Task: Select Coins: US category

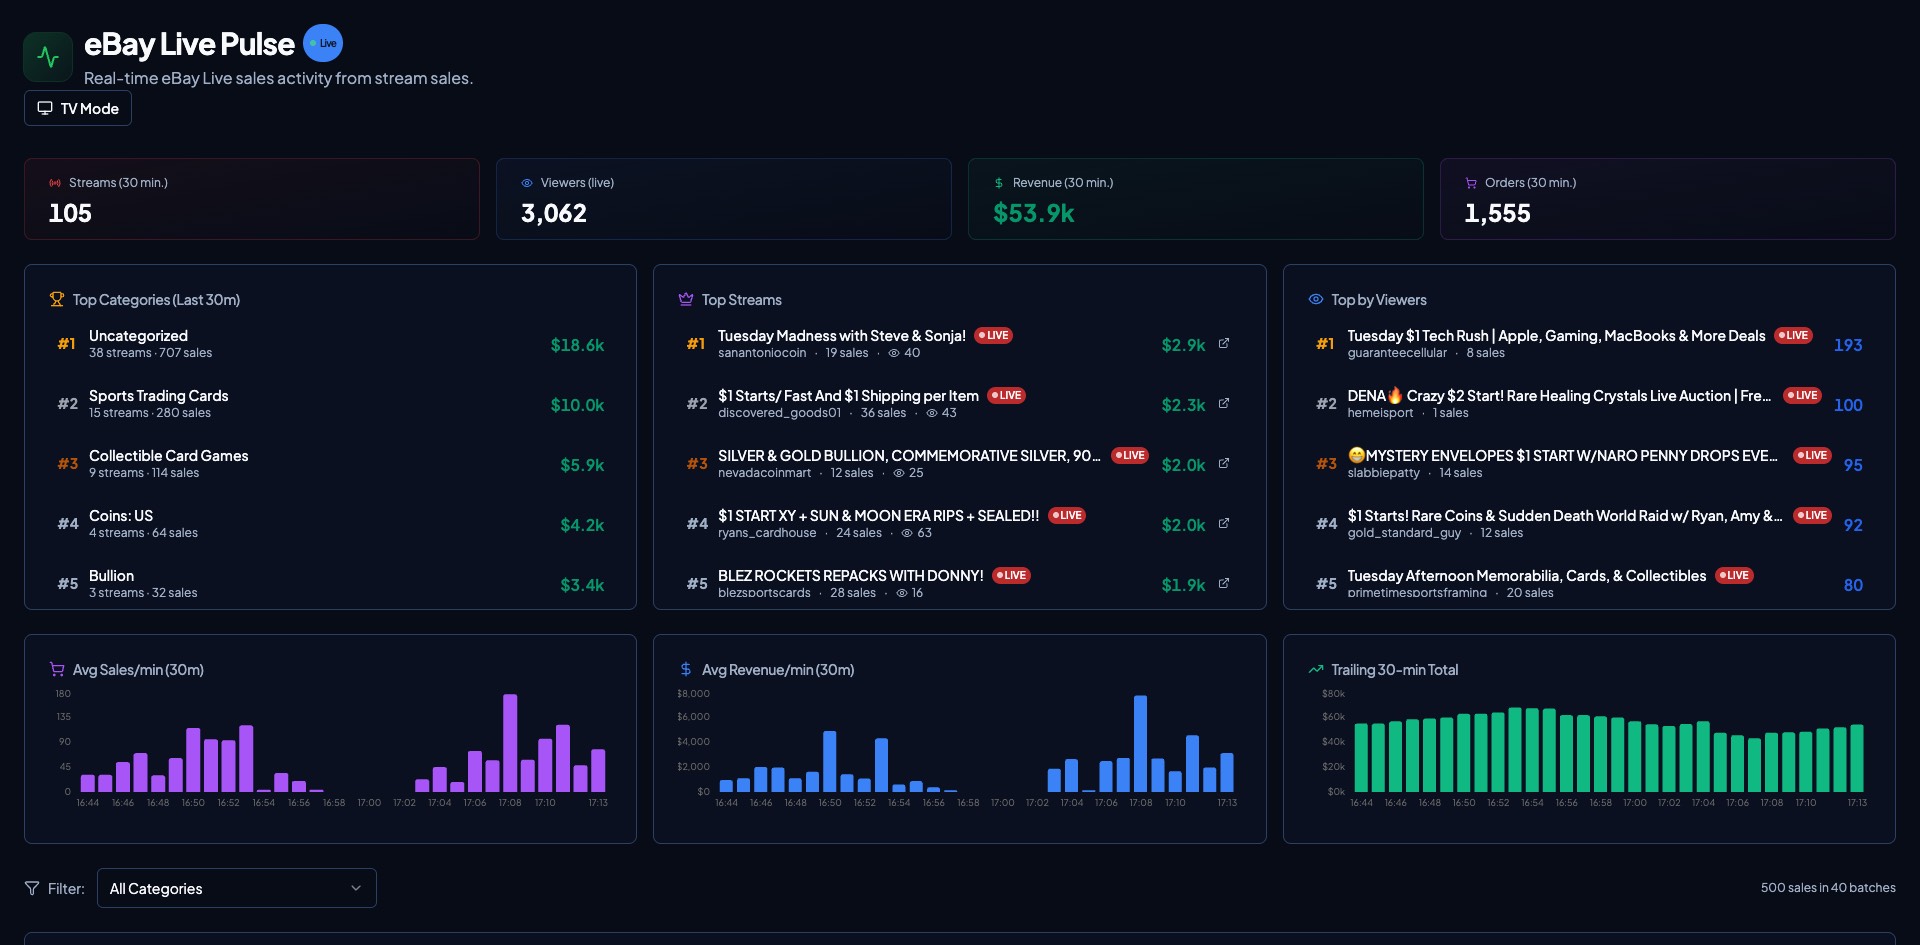Action: tap(330, 524)
